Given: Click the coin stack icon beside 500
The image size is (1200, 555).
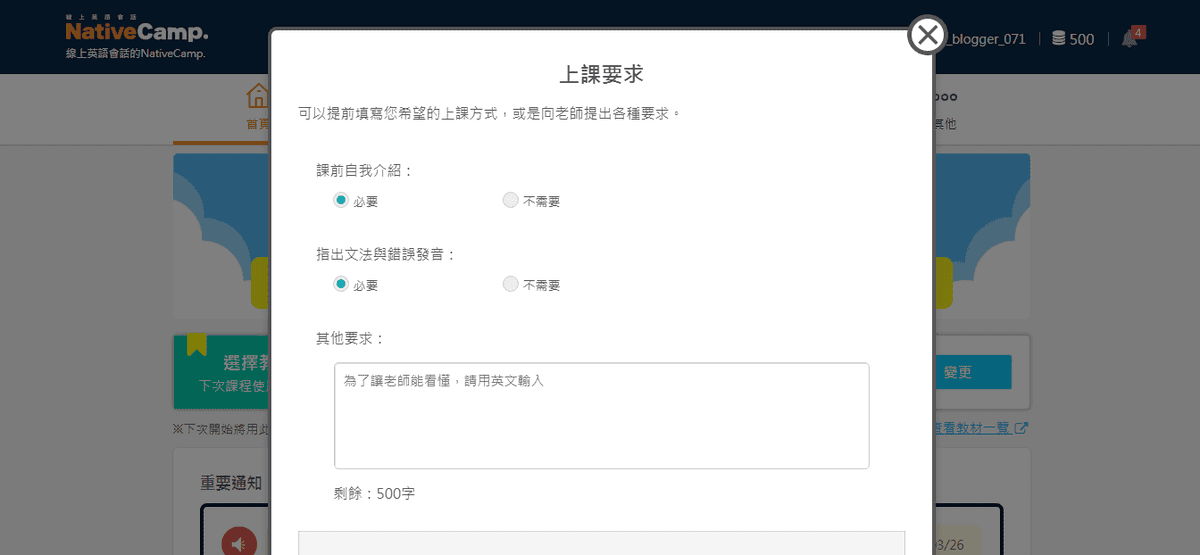Looking at the screenshot, I should click(1058, 39).
